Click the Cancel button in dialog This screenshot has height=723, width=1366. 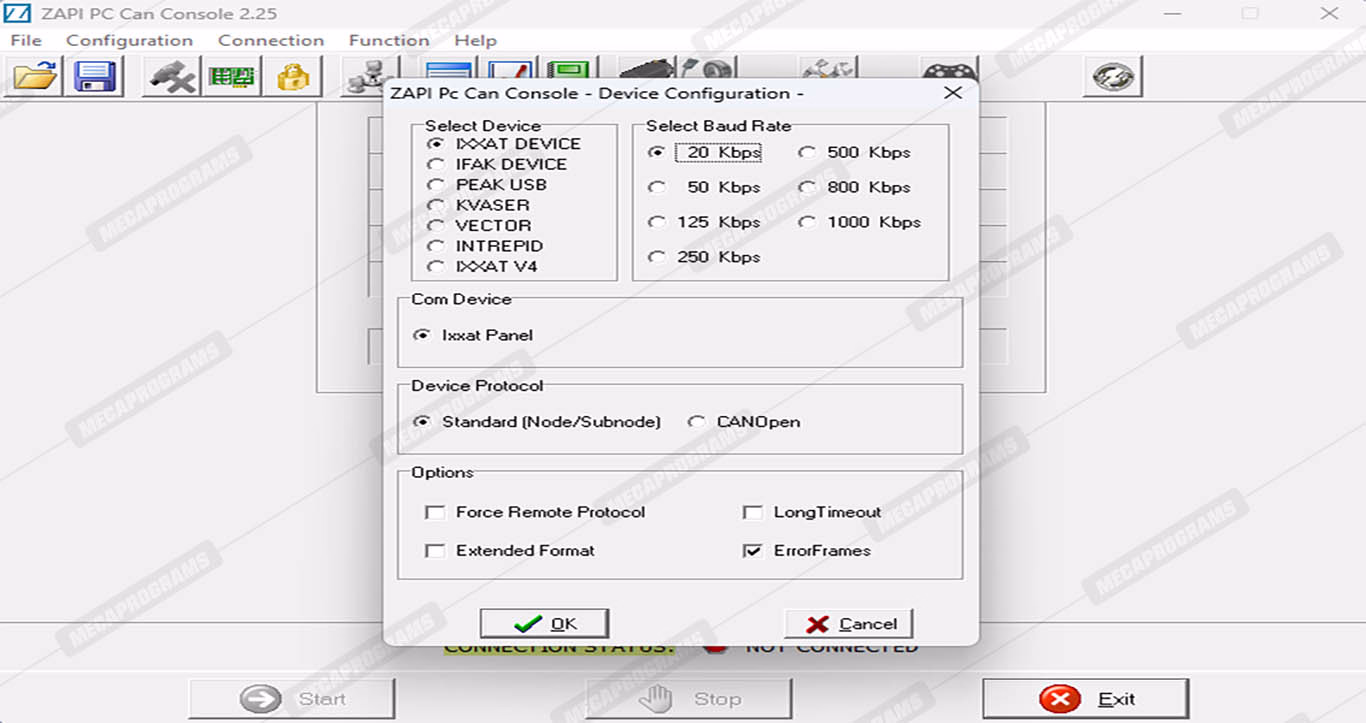click(849, 624)
